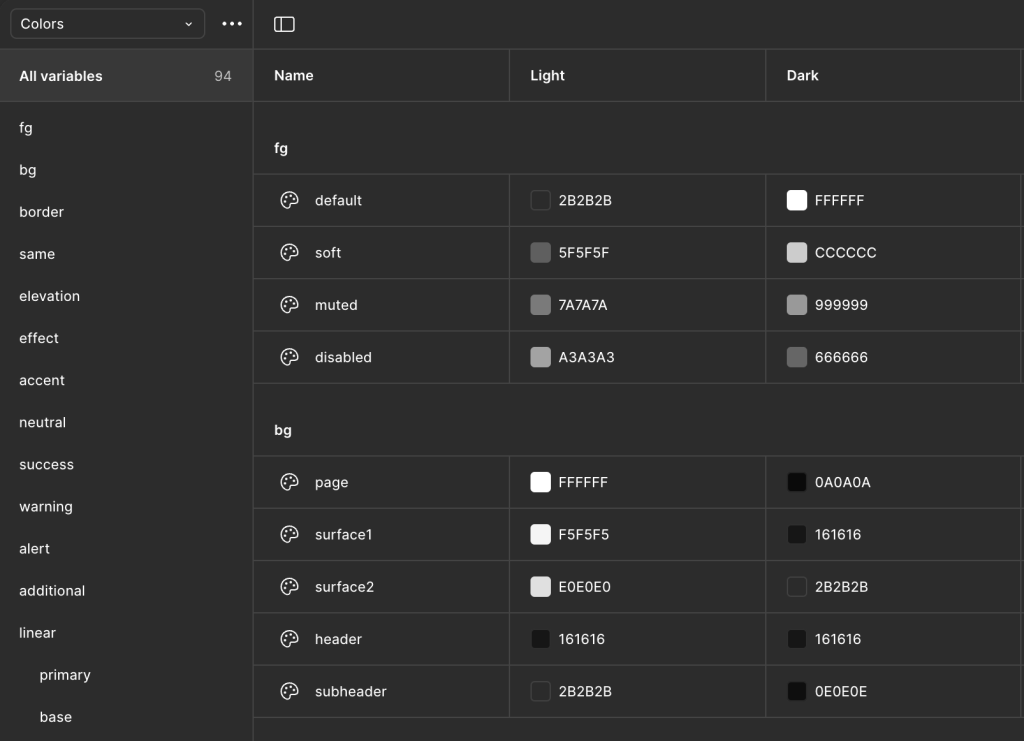Click the Light mode column header
Viewport: 1024px width, 741px height.
[x=548, y=75]
